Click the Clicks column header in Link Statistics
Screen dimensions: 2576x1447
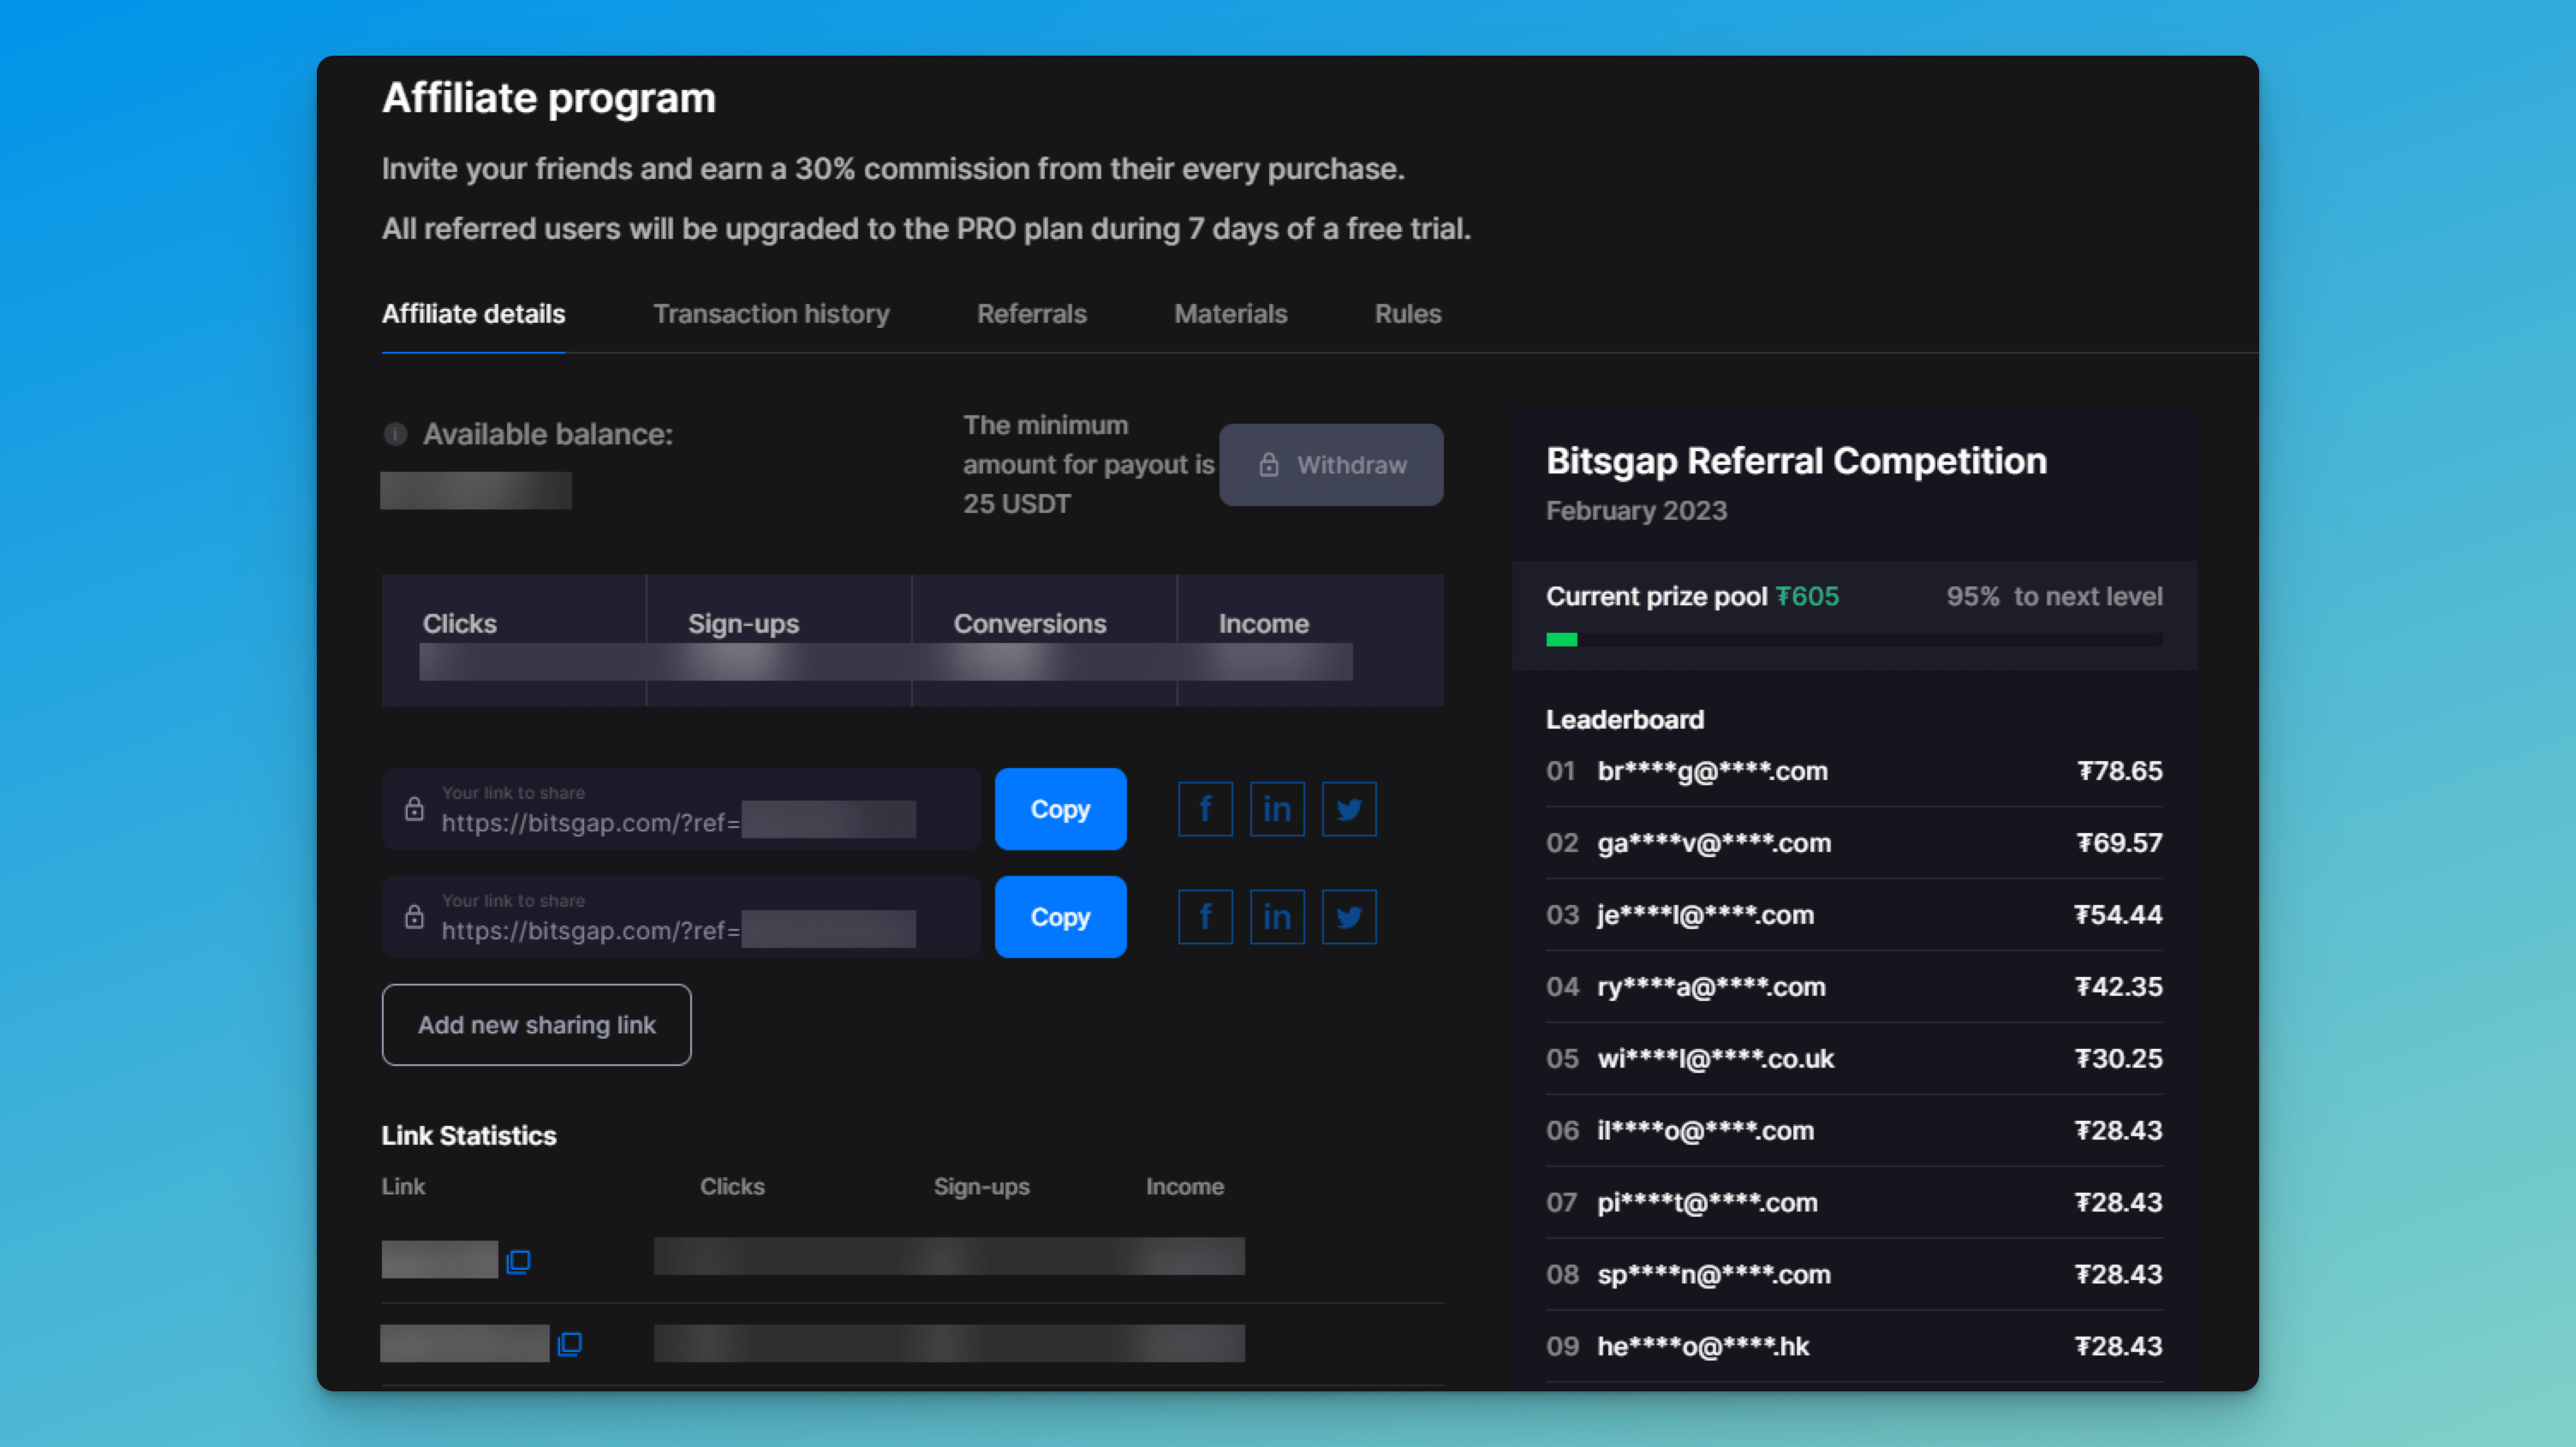[x=732, y=1187]
